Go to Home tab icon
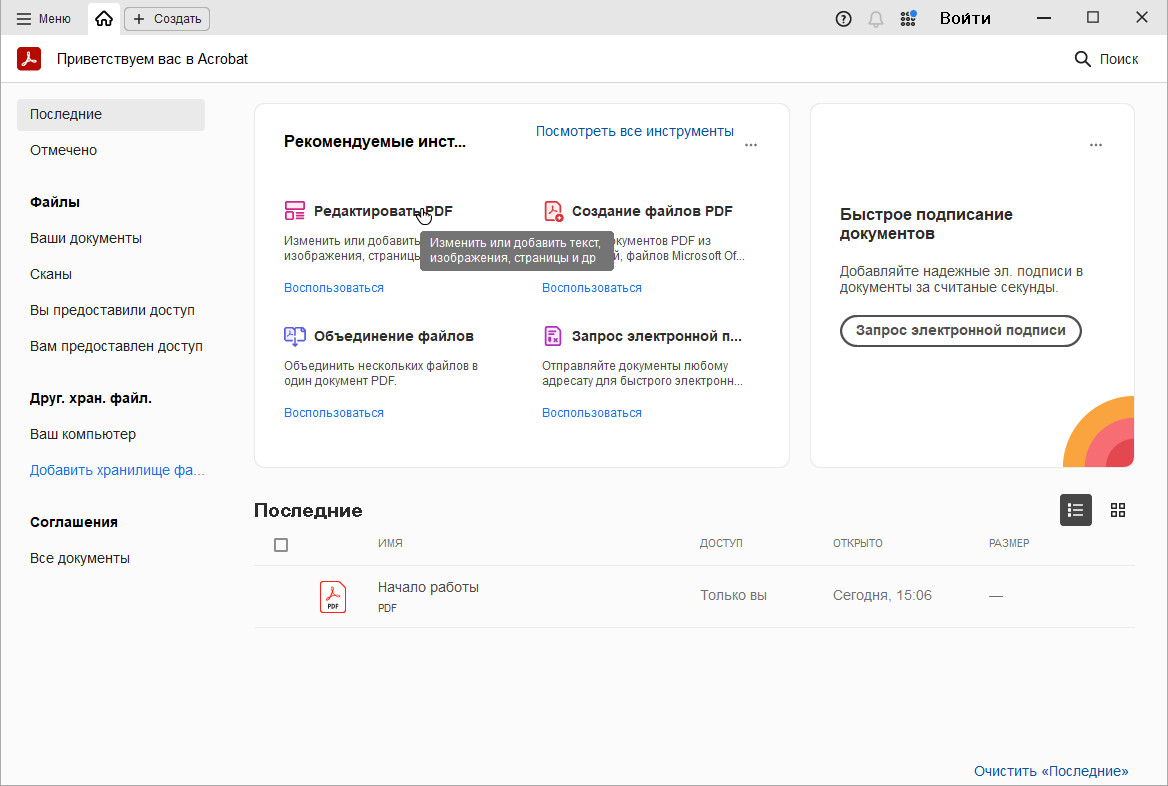 coord(104,19)
